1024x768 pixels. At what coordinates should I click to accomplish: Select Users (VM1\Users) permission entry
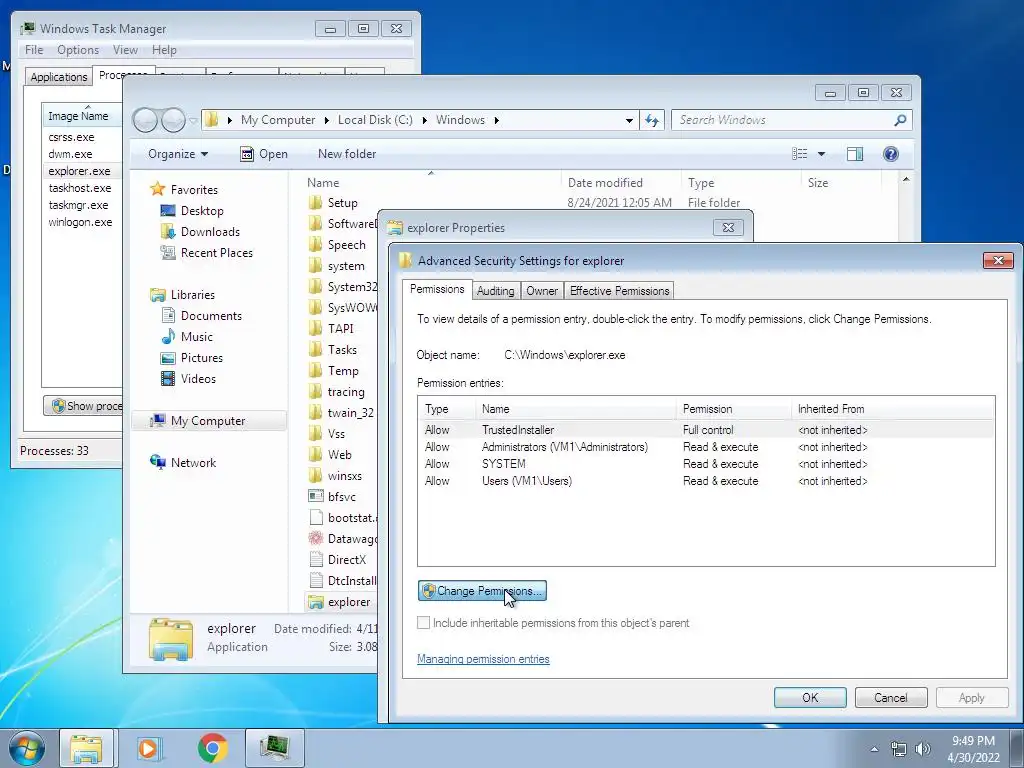(707, 481)
